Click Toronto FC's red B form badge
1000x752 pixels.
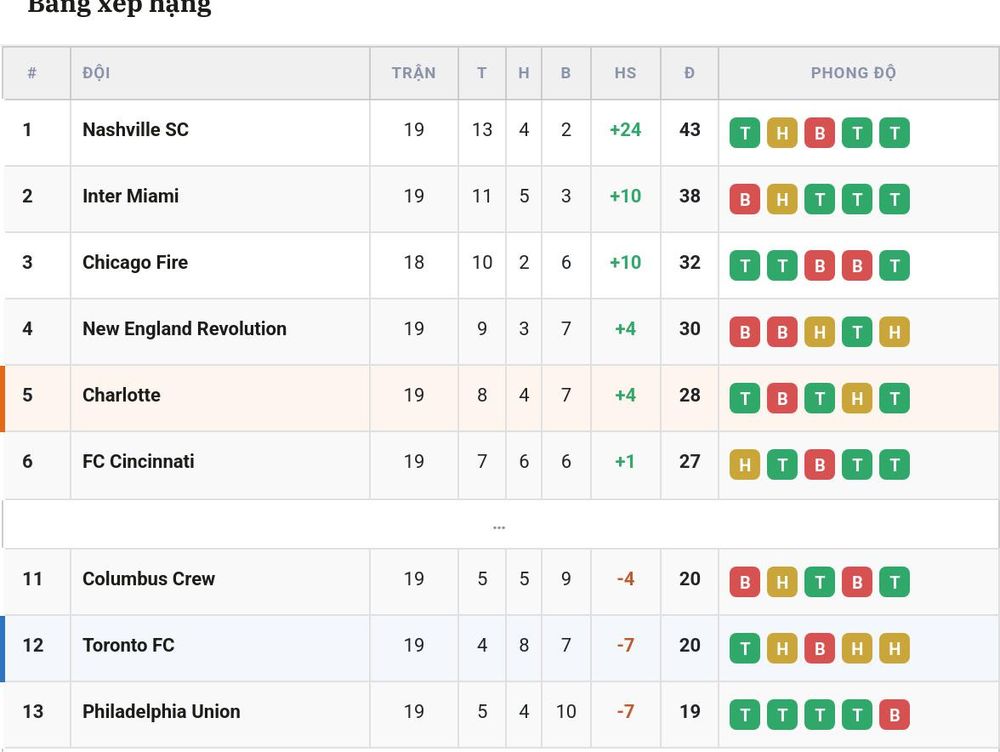(x=820, y=649)
